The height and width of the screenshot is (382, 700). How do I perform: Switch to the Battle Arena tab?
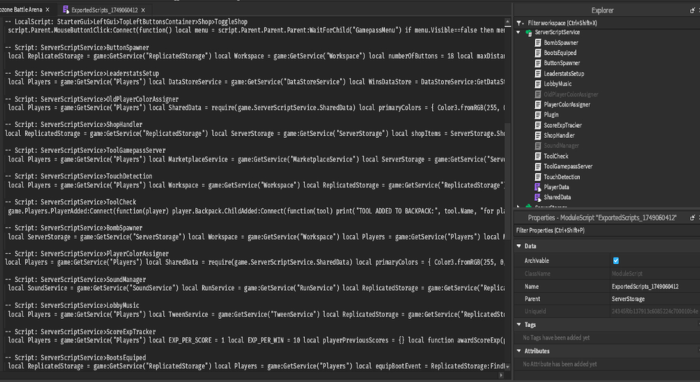click(x=21, y=9)
